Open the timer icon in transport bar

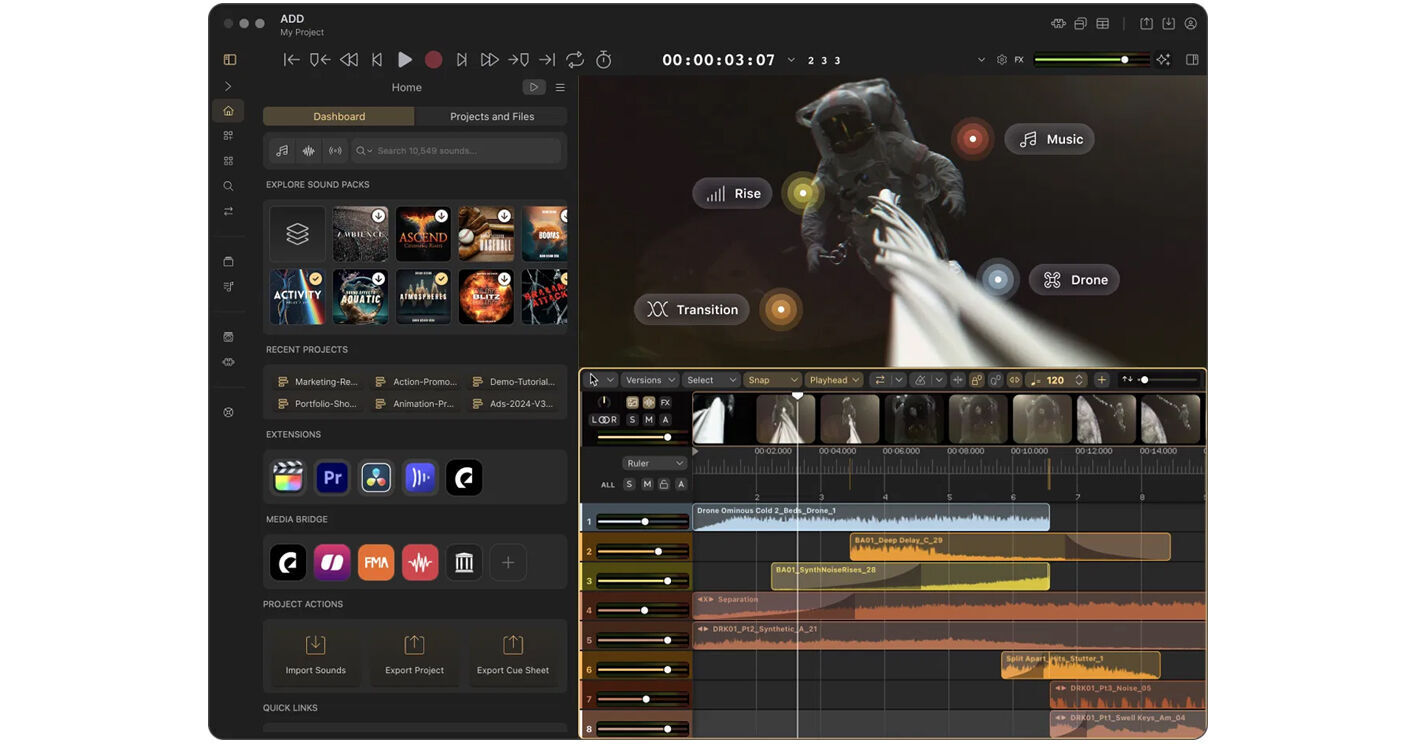coord(604,60)
